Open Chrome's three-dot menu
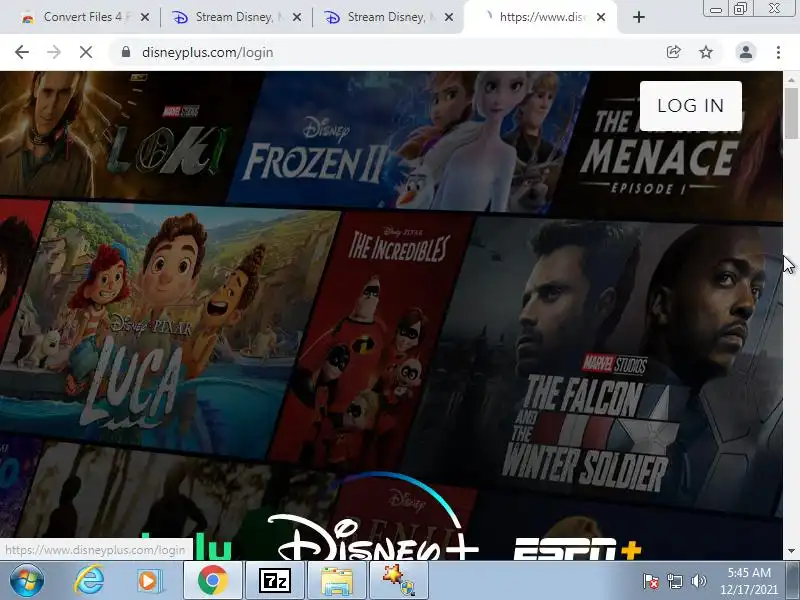Screen dimensions: 800x600 point(778,52)
